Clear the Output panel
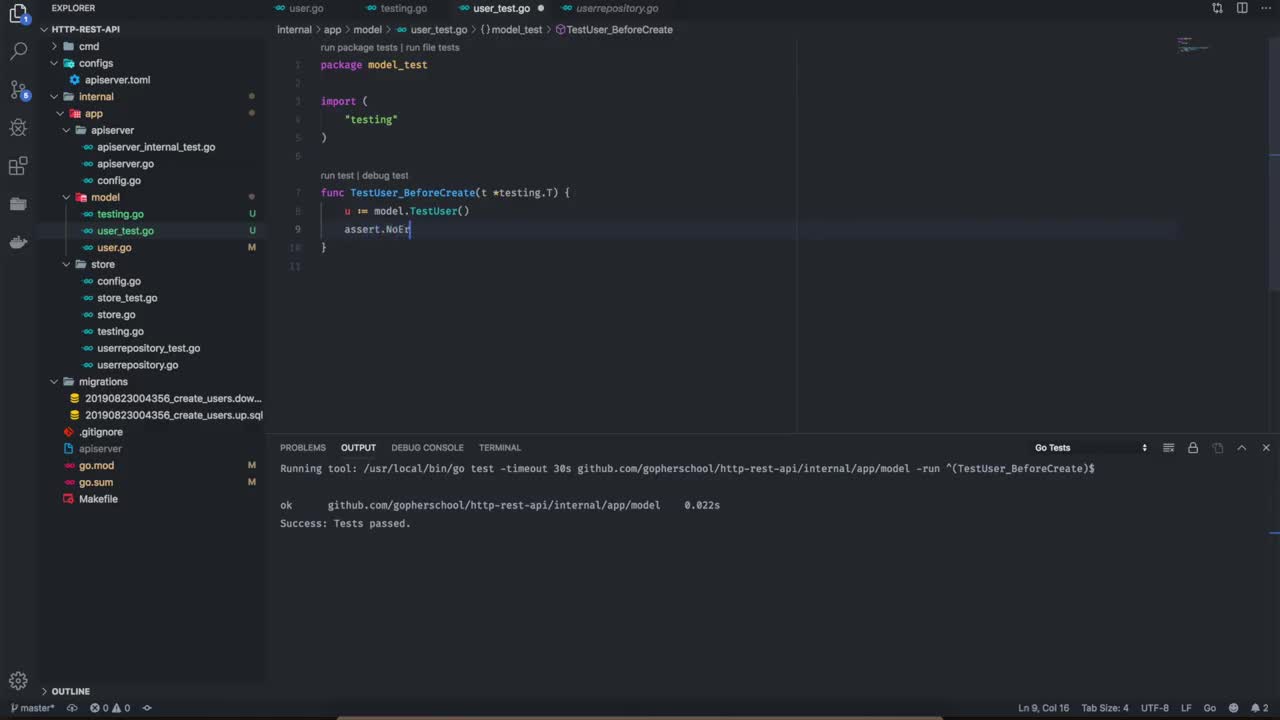 (x=1168, y=448)
